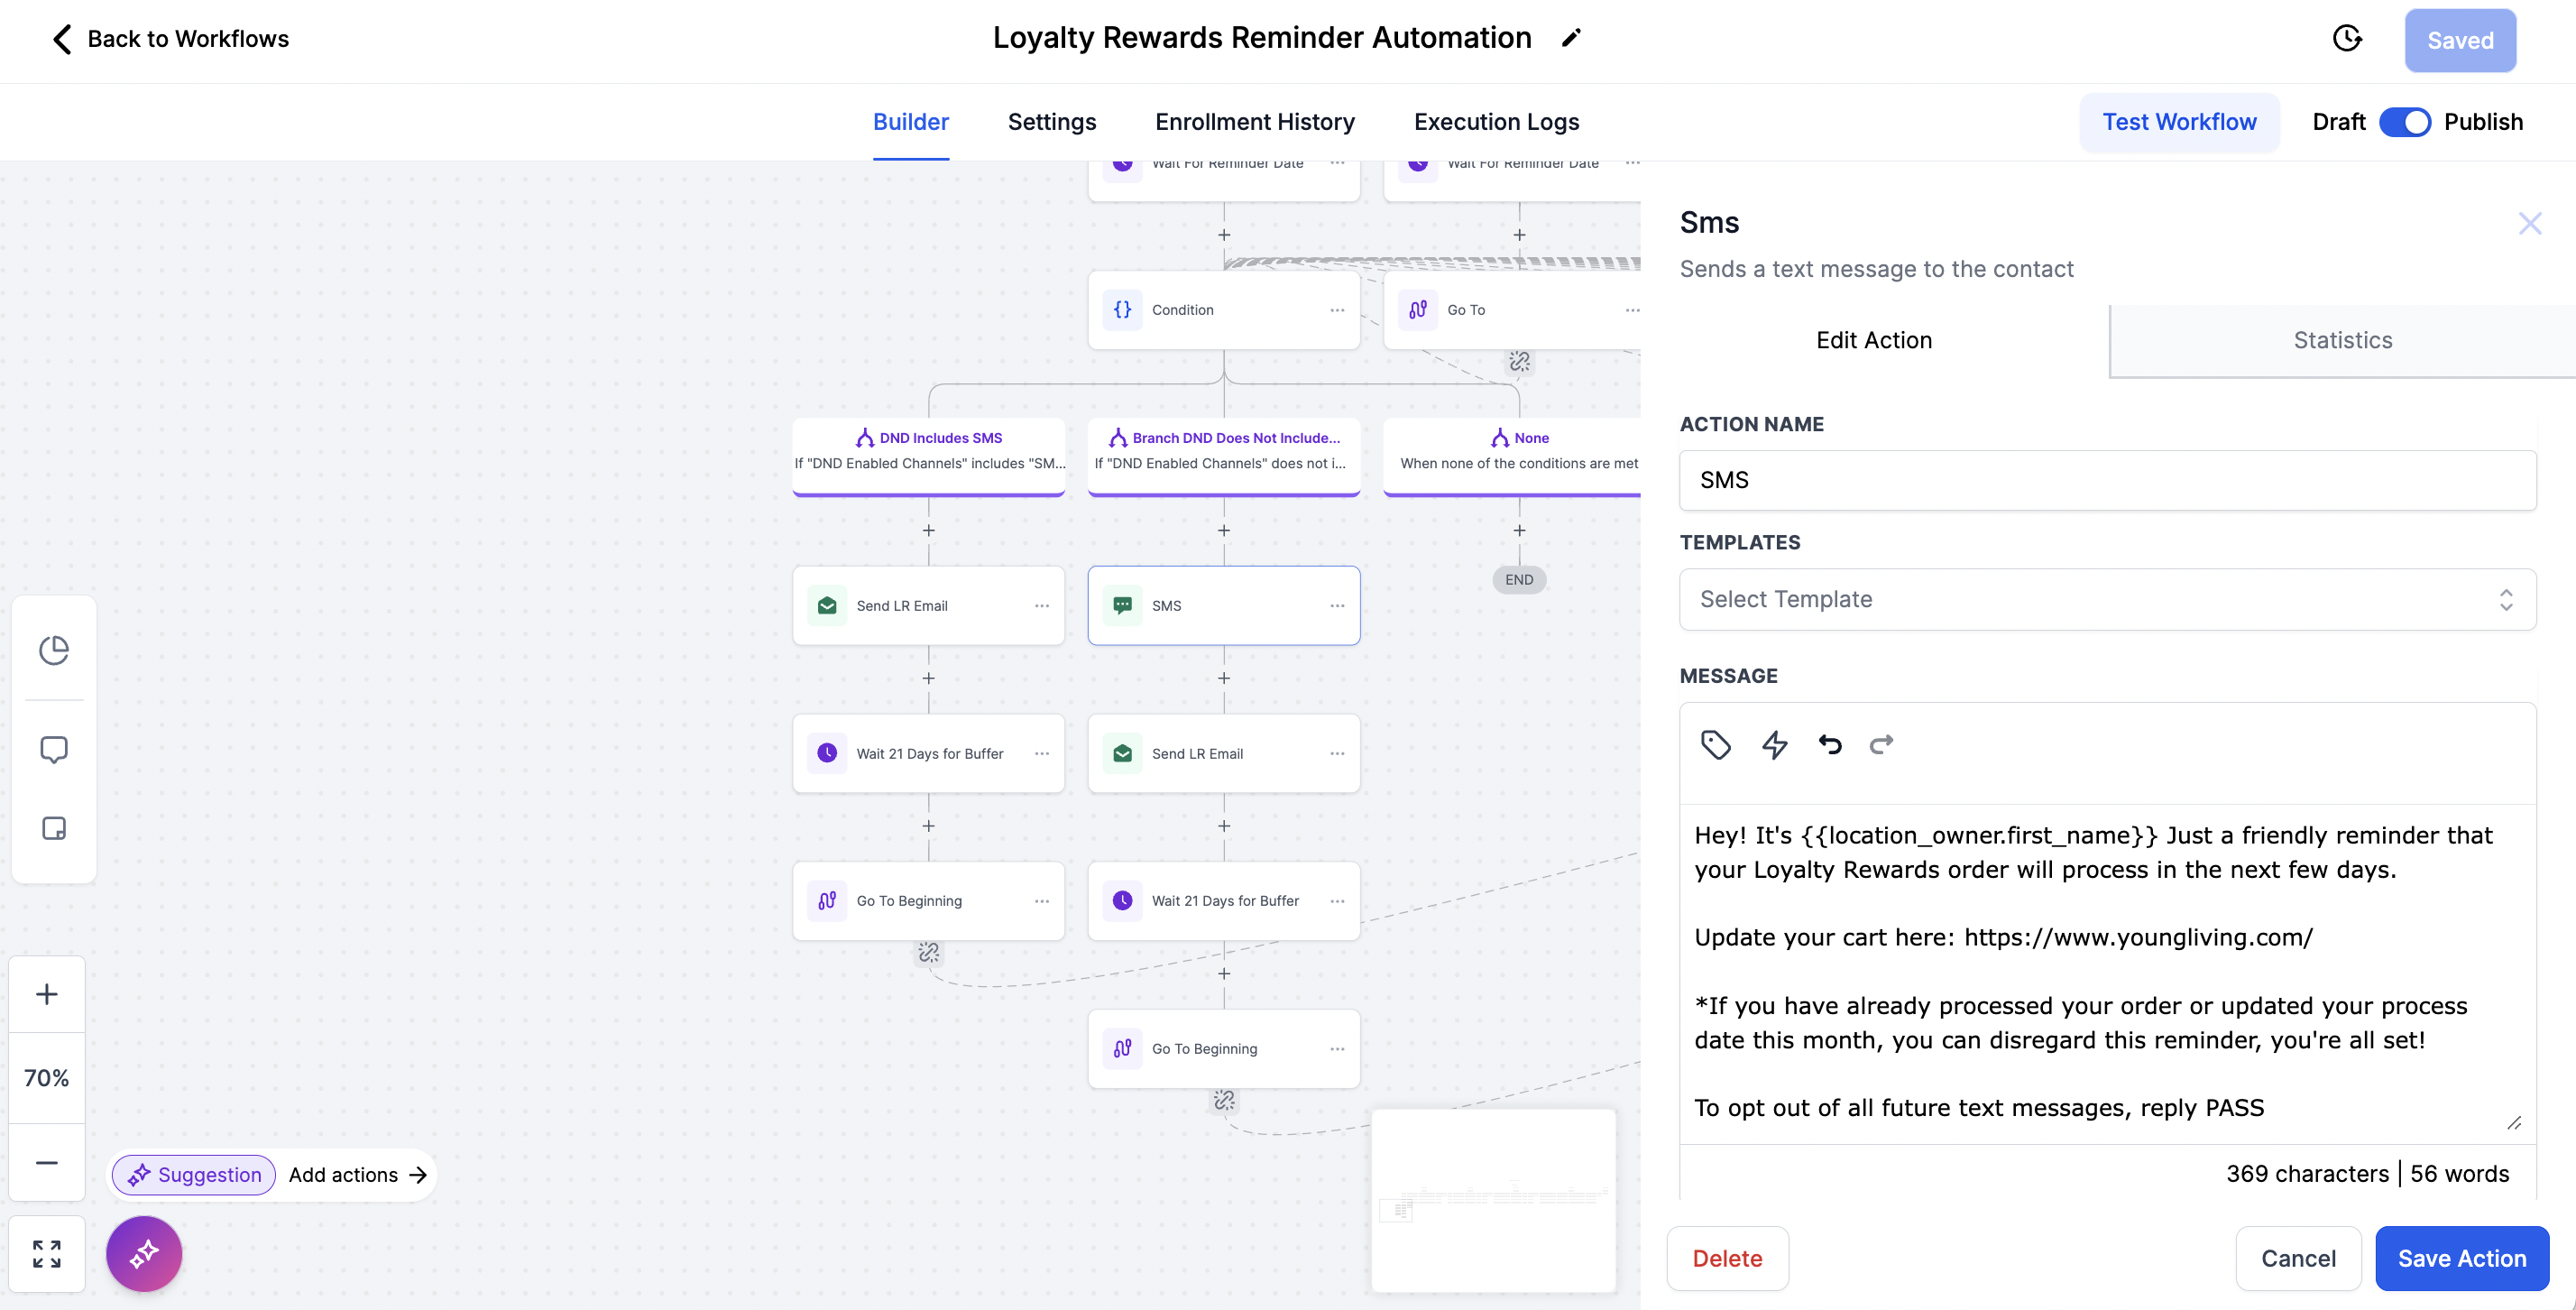The image size is (2576, 1310).
Task: Open the Execution Logs tab
Action: pyautogui.click(x=1496, y=122)
